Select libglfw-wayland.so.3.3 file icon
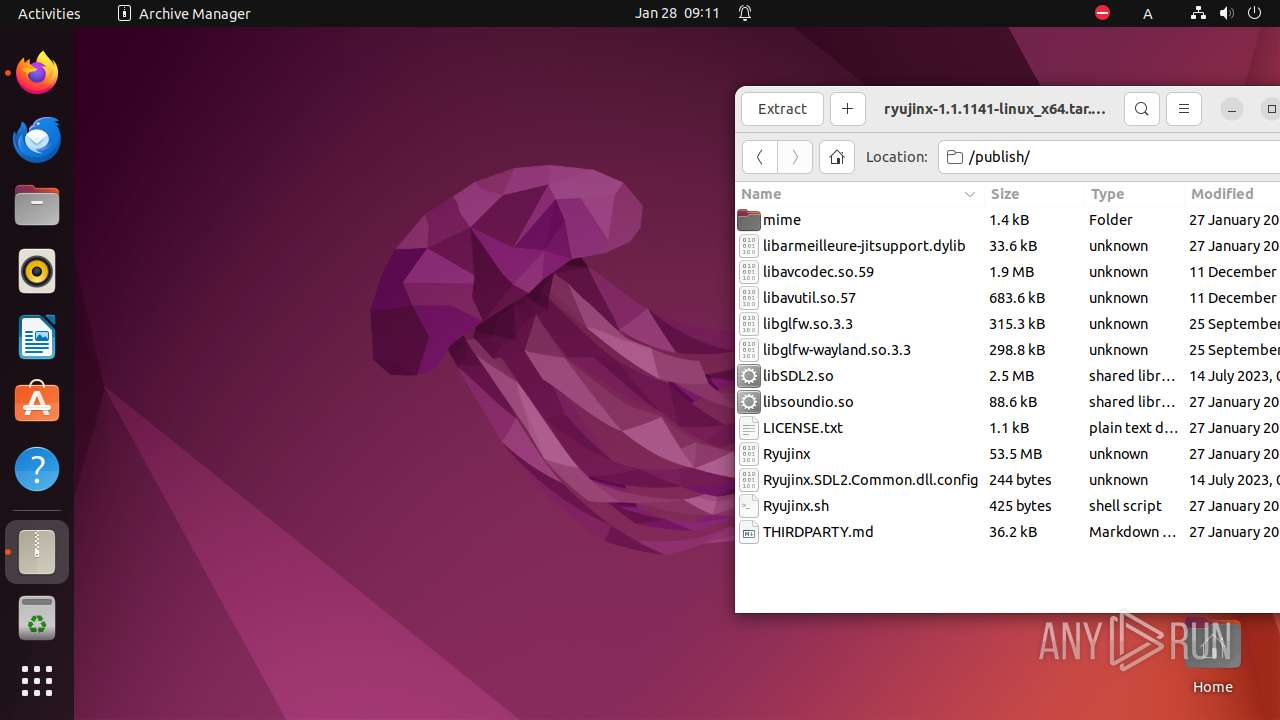 point(749,350)
